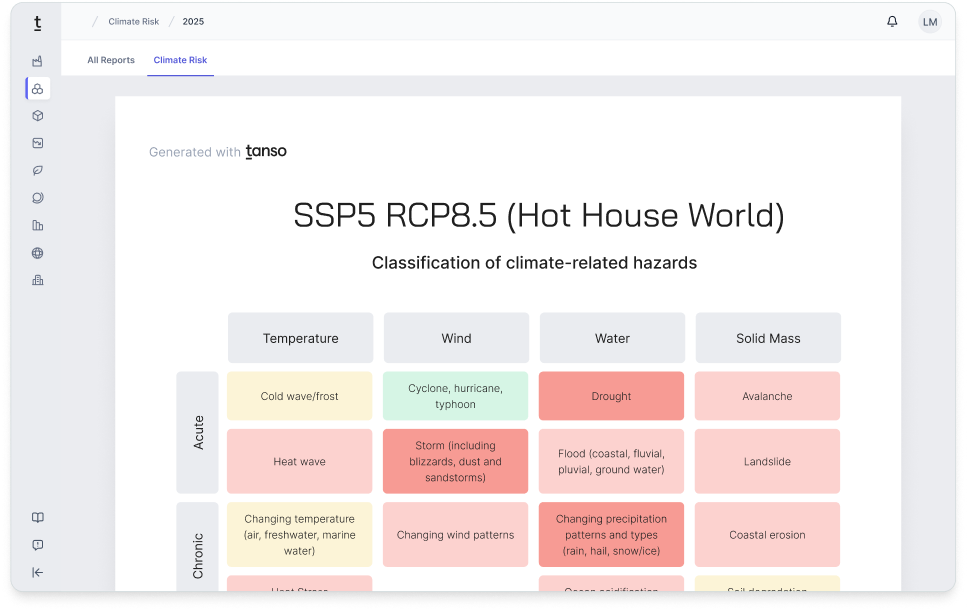Click the tanso 't' logo in sidebar

pyautogui.click(x=38, y=23)
